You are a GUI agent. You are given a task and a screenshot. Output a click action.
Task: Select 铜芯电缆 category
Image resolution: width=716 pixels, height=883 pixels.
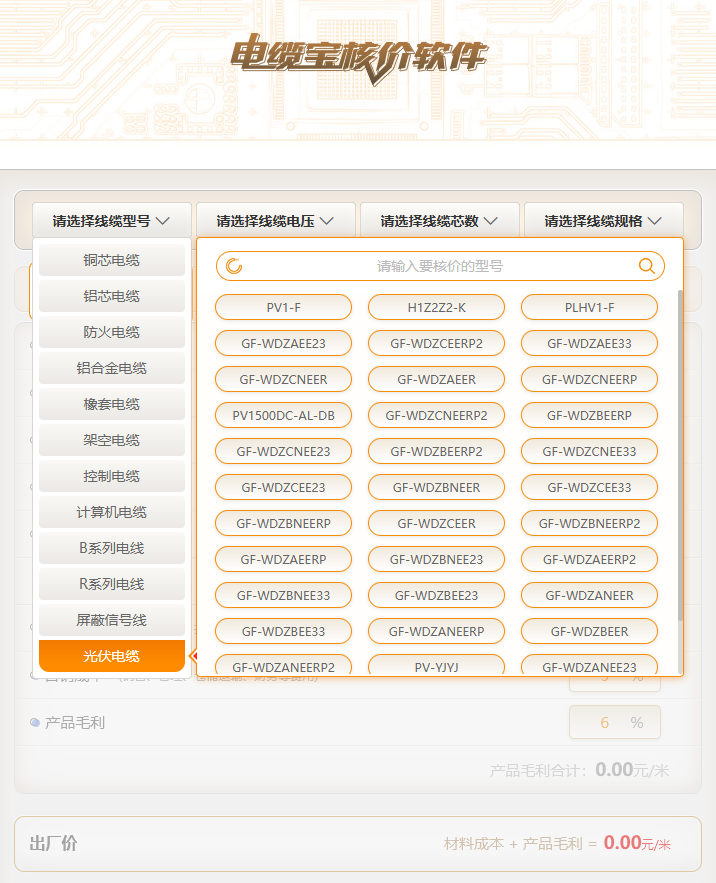[112, 260]
